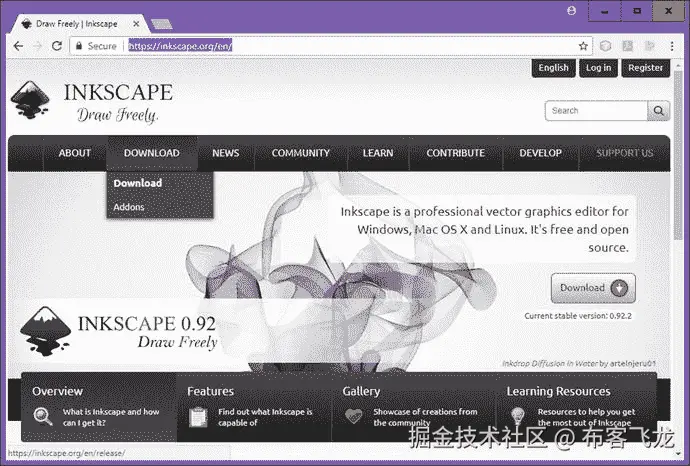Click the page vertical scrollbar thumb

coord(678,156)
